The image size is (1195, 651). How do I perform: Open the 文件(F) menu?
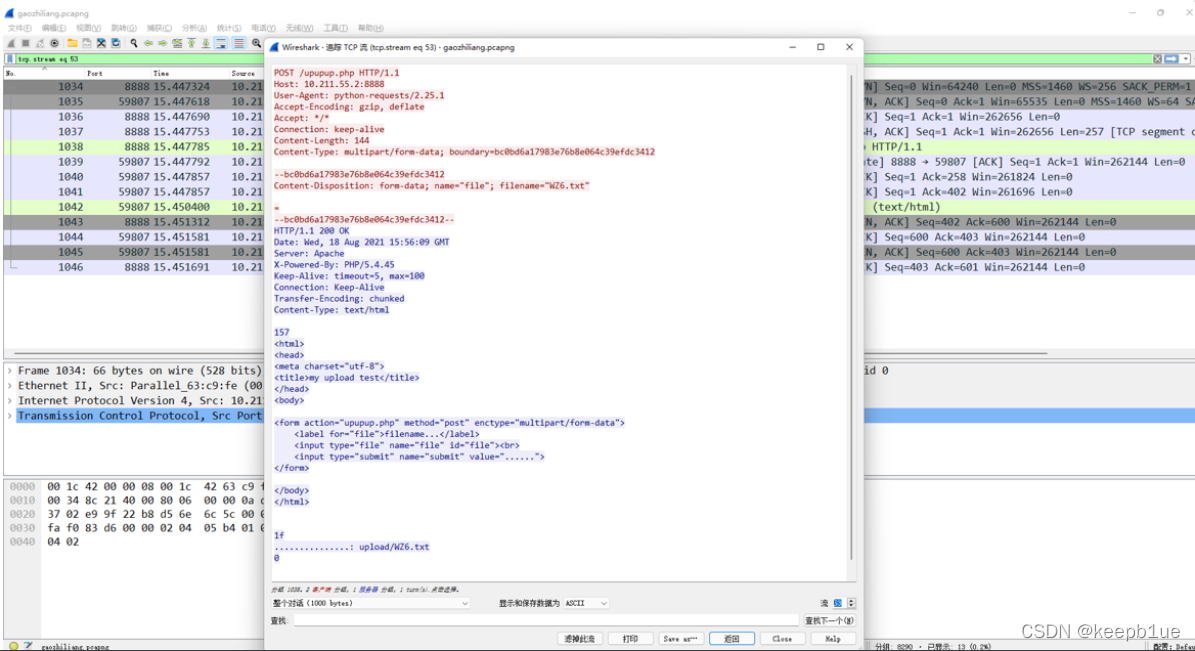coord(20,28)
